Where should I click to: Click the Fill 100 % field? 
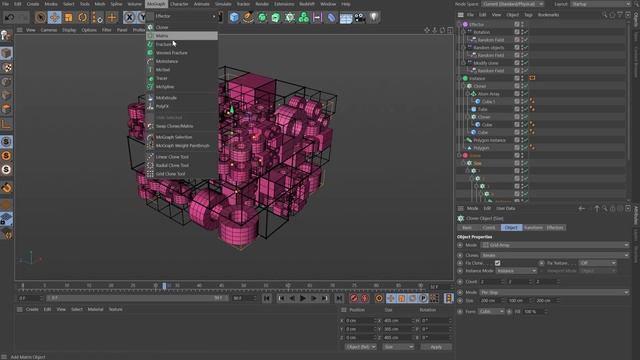click(535, 311)
